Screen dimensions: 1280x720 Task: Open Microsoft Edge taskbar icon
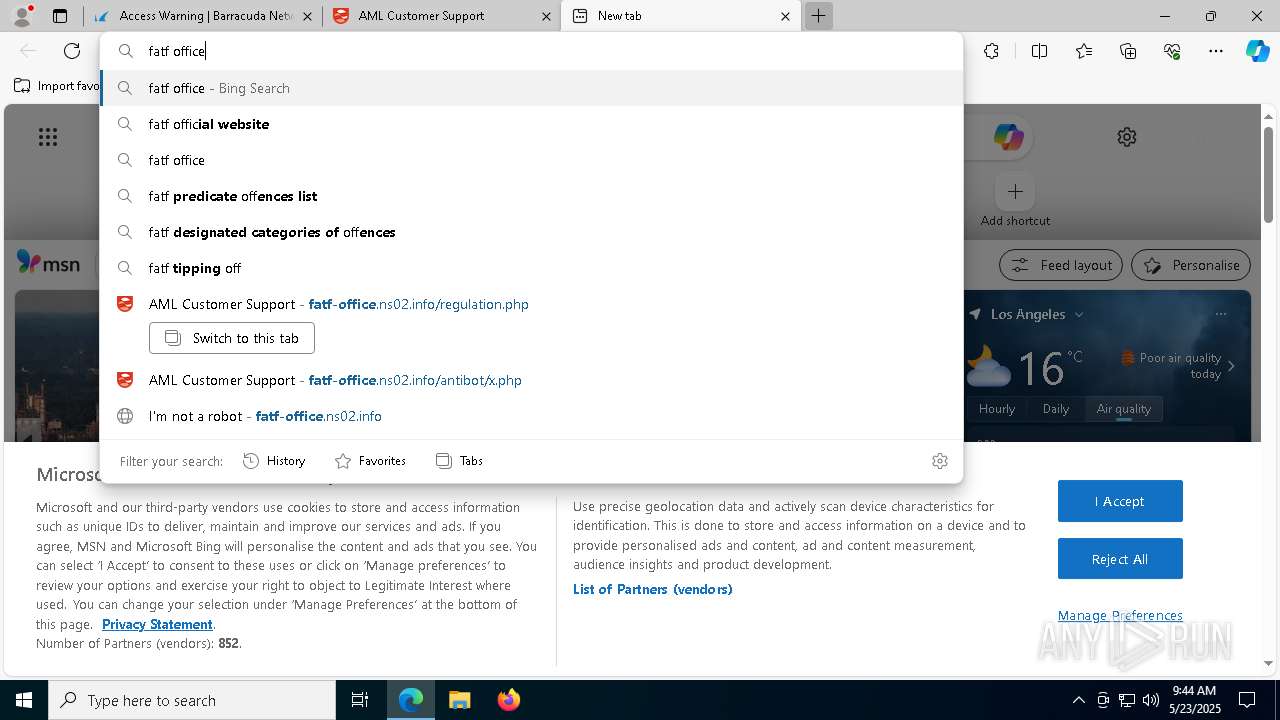(411, 700)
